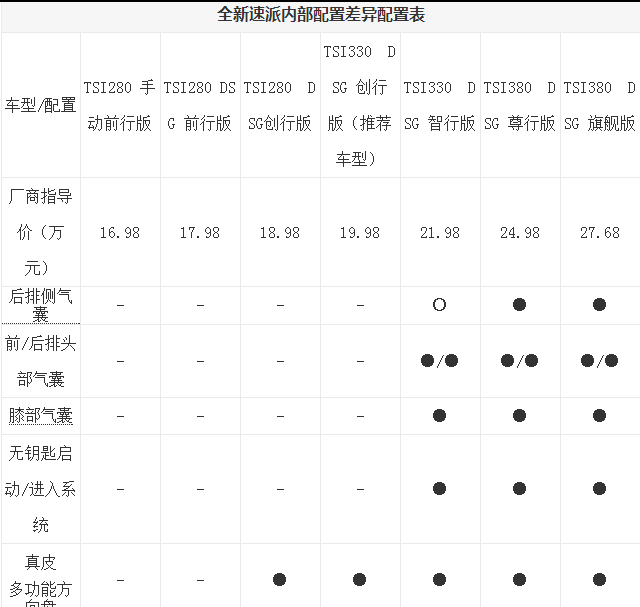Click the 厂商指导价（万元）row label
The height and width of the screenshot is (607, 640).
tap(40, 232)
